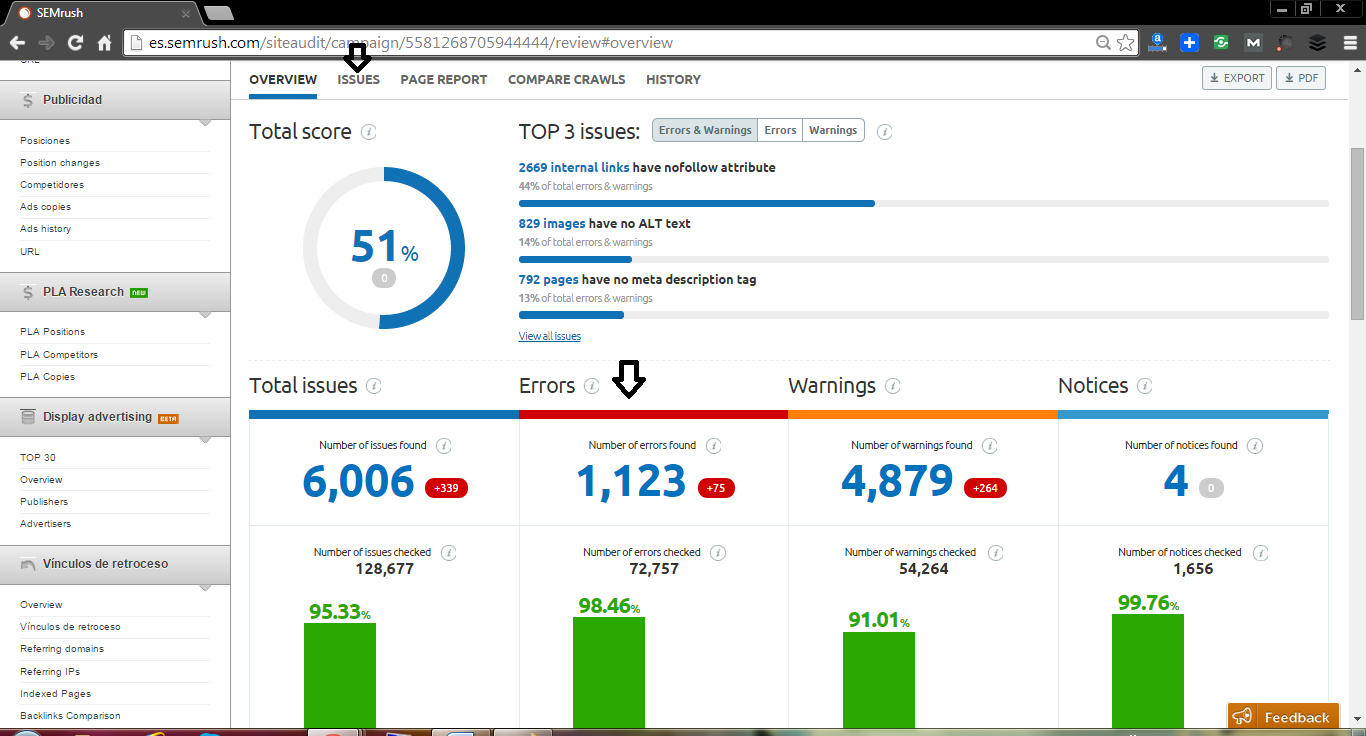Click the View all issues link

pyautogui.click(x=549, y=335)
